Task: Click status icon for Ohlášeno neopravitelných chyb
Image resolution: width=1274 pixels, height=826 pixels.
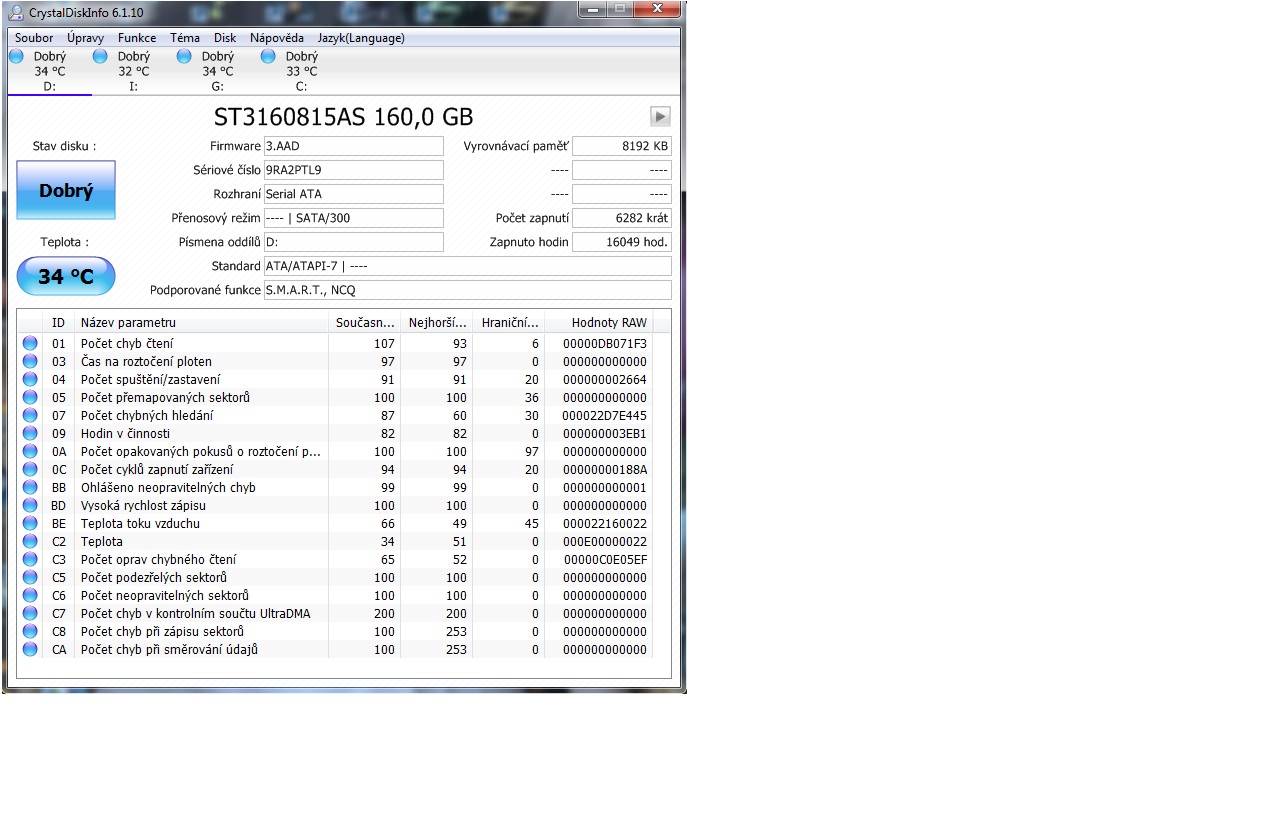Action: tap(30, 487)
